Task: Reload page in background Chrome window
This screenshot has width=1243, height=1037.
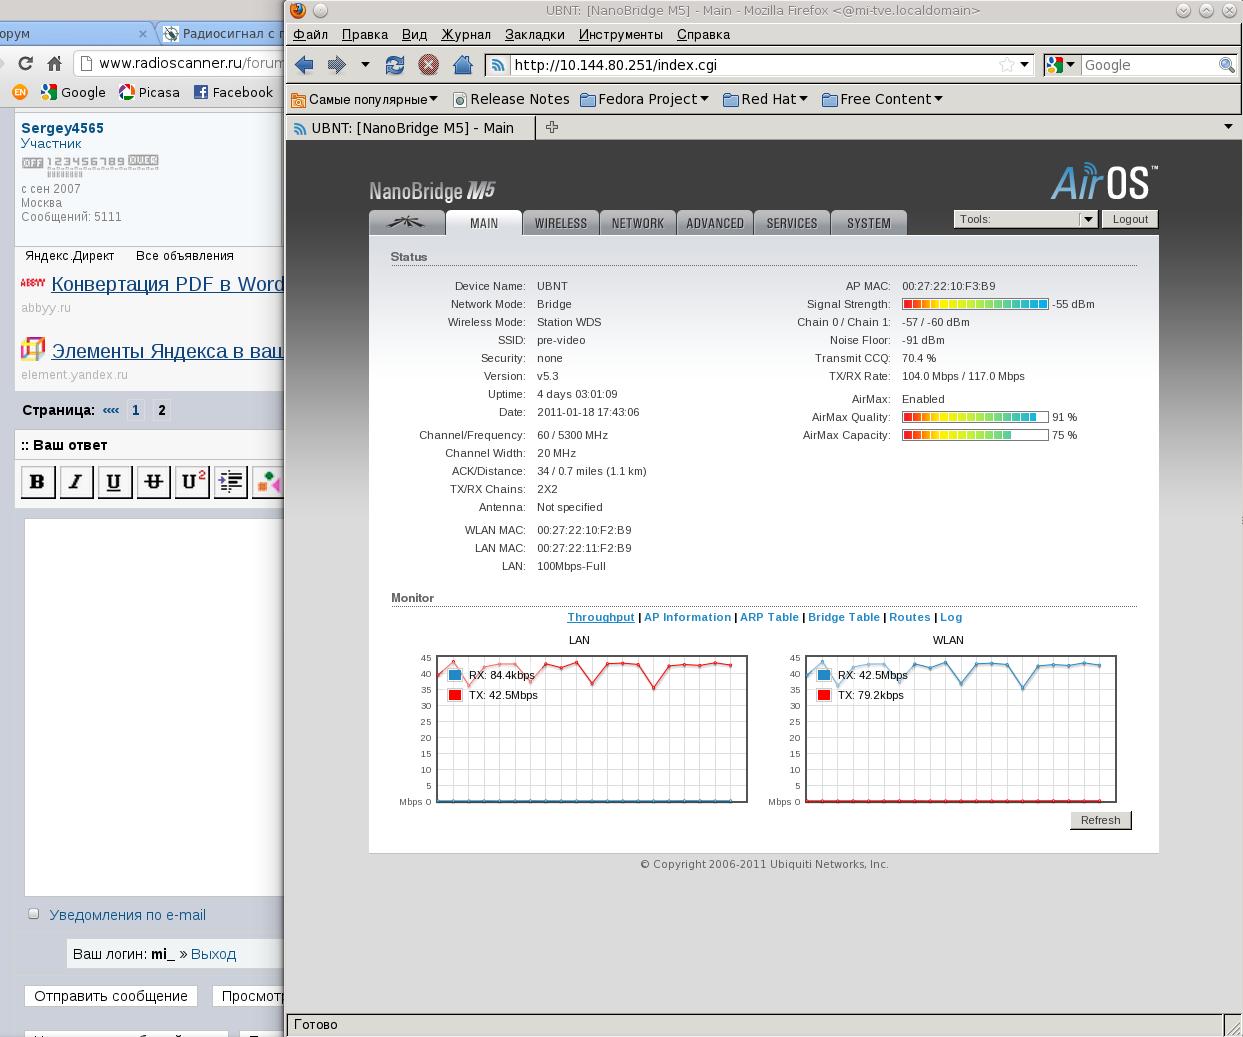Action: (25, 63)
